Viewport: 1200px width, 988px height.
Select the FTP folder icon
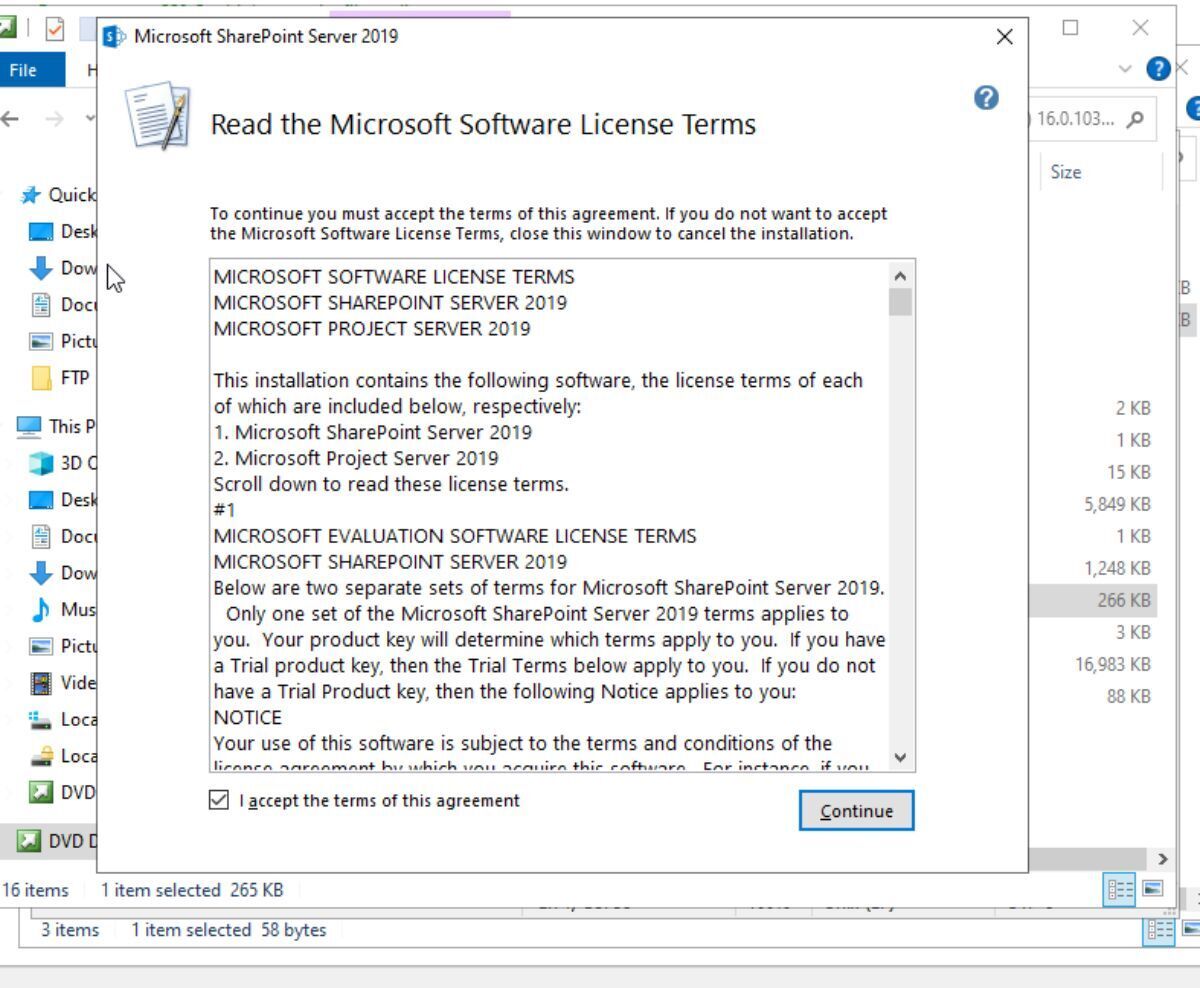(x=41, y=377)
